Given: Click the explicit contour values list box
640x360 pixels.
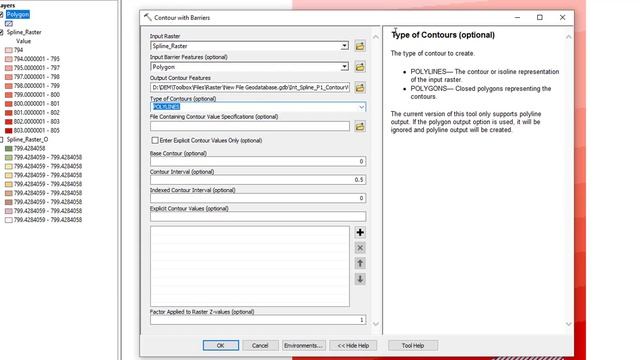Looking at the screenshot, I should coord(250,266).
